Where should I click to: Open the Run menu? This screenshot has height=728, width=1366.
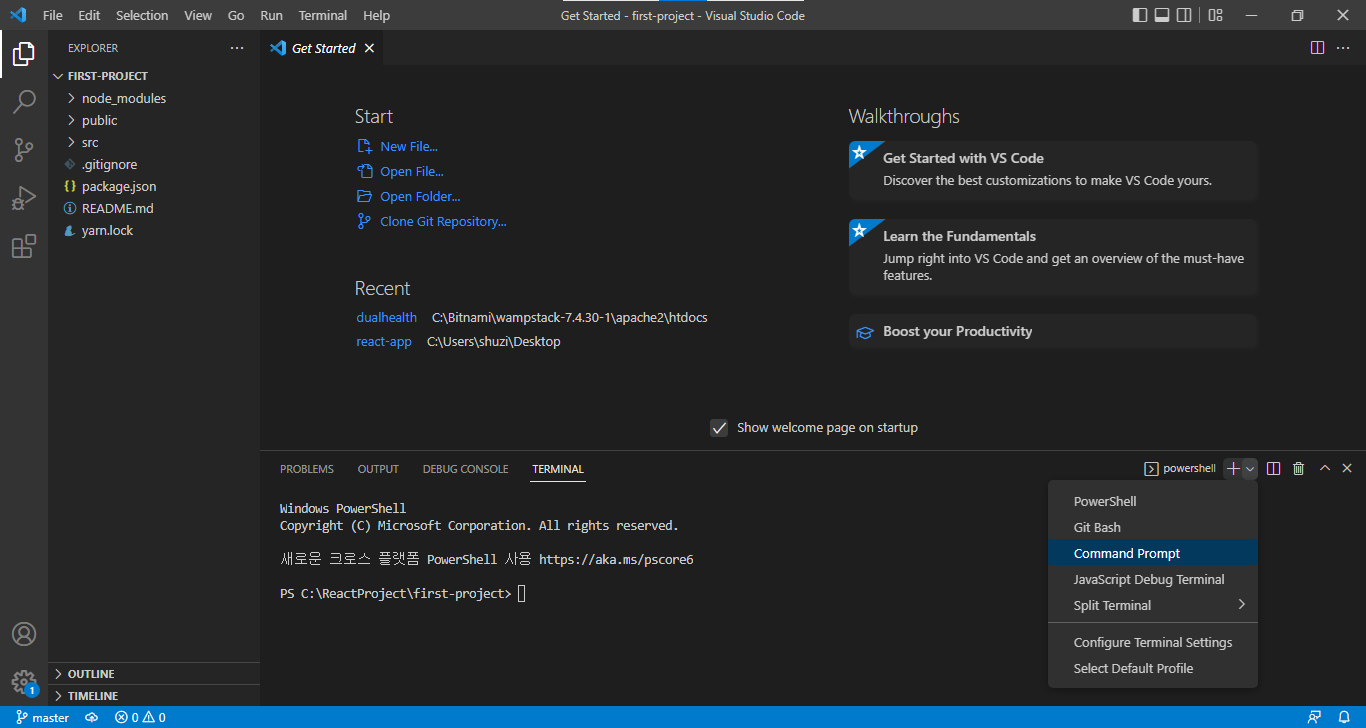pos(271,15)
